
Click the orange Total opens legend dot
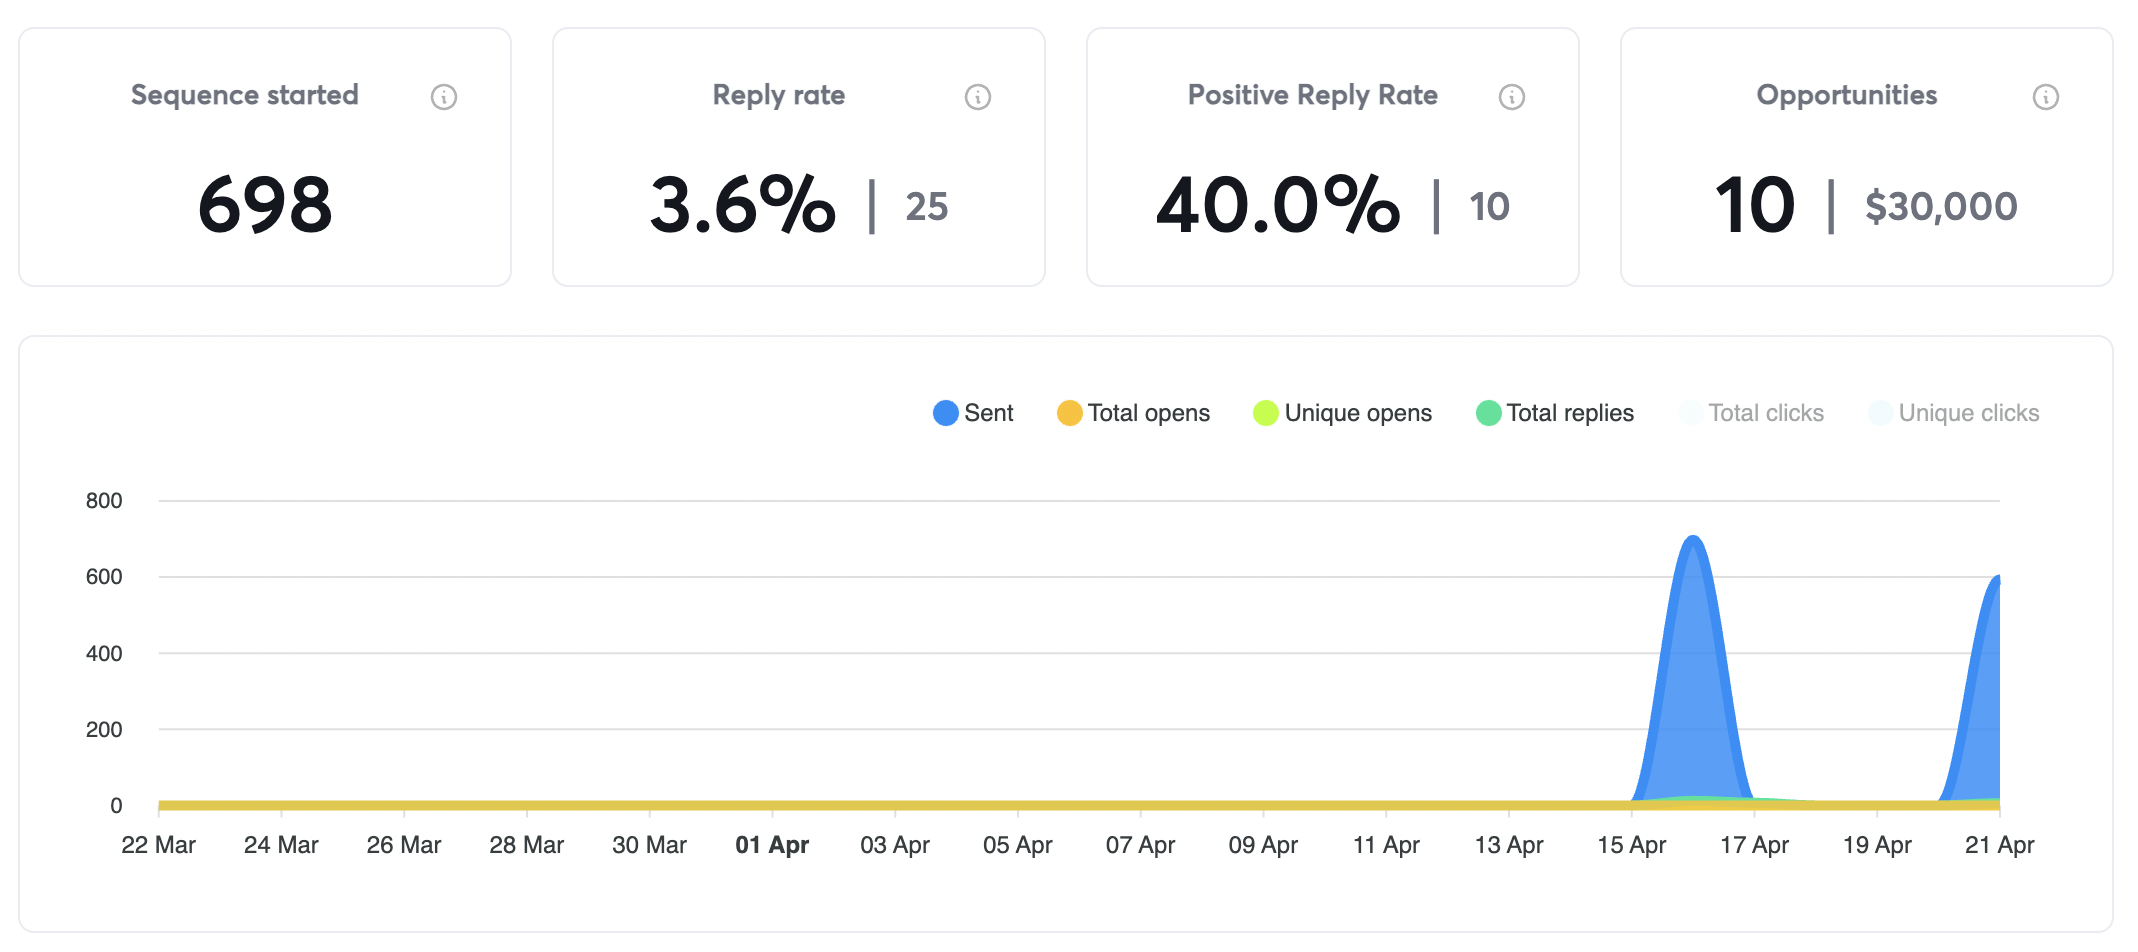click(x=1067, y=412)
